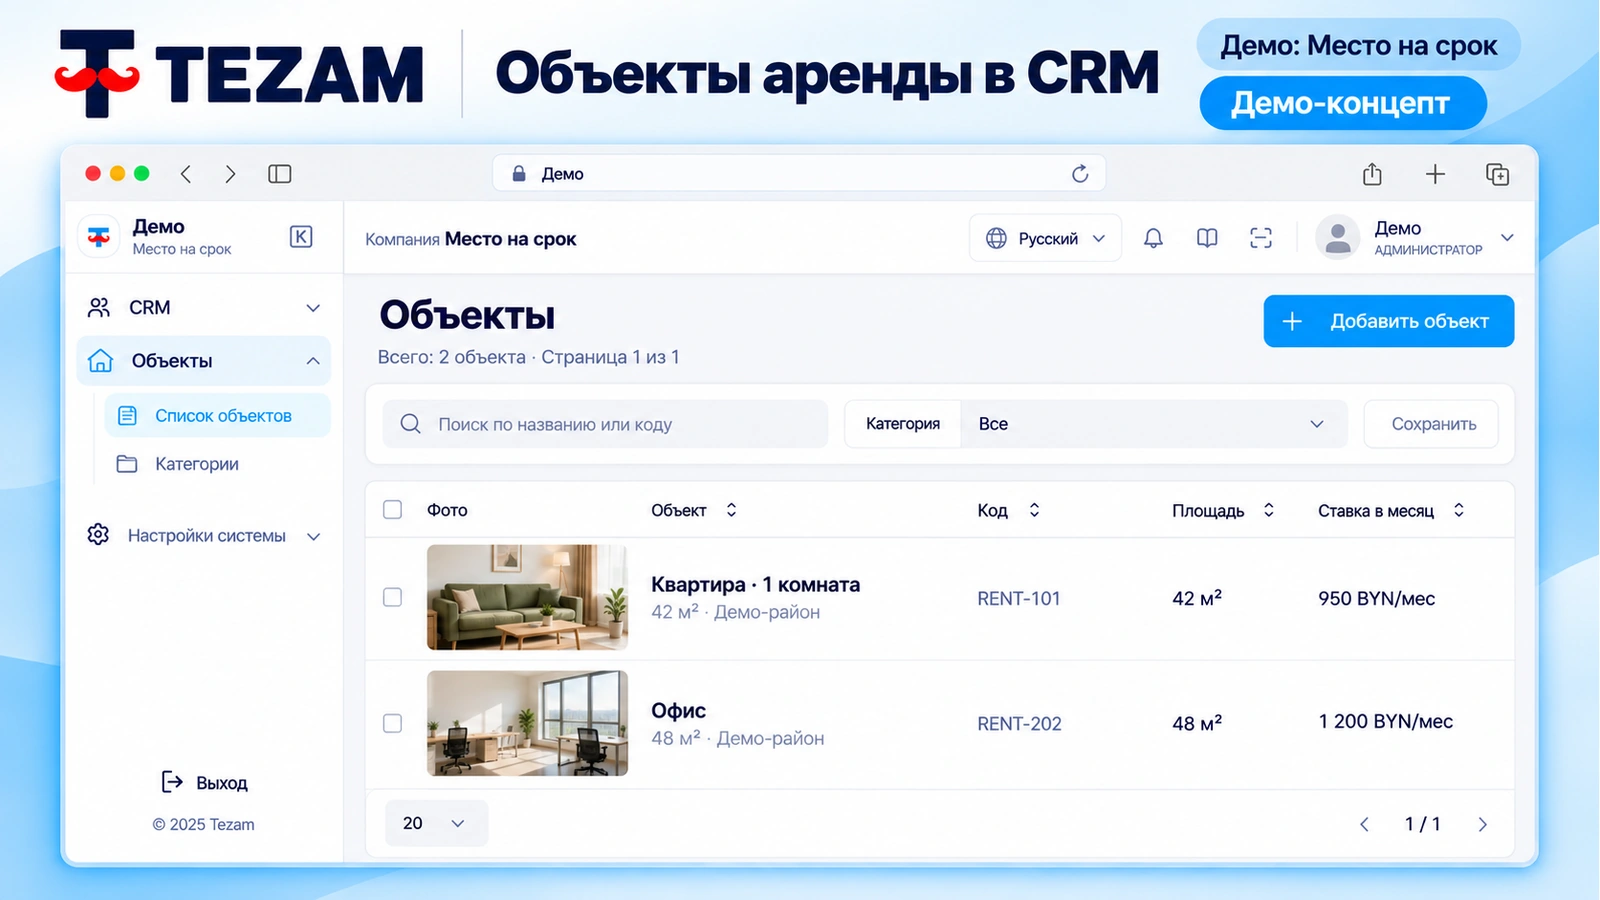This screenshot has height=900, width=1600.
Task: Go to previous page arrow in pagination
Action: [1364, 824]
